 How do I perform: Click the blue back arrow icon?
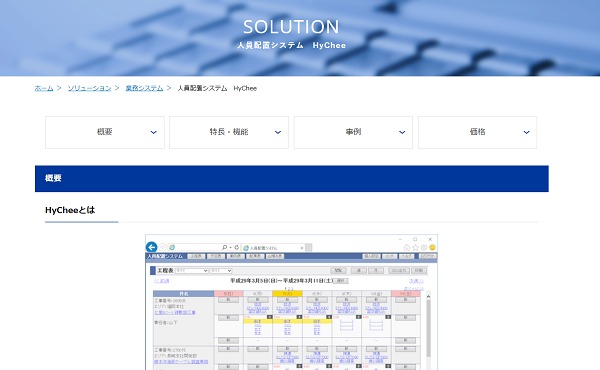(152, 247)
